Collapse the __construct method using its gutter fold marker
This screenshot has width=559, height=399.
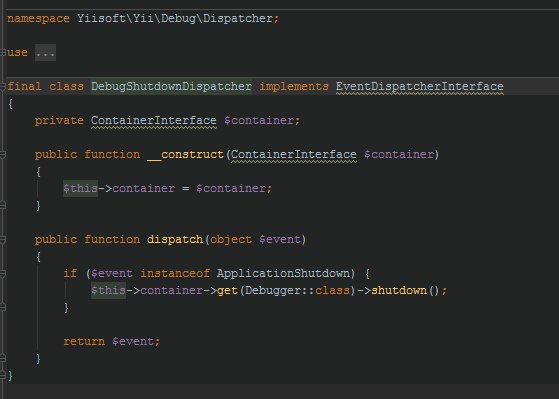(x=2, y=155)
